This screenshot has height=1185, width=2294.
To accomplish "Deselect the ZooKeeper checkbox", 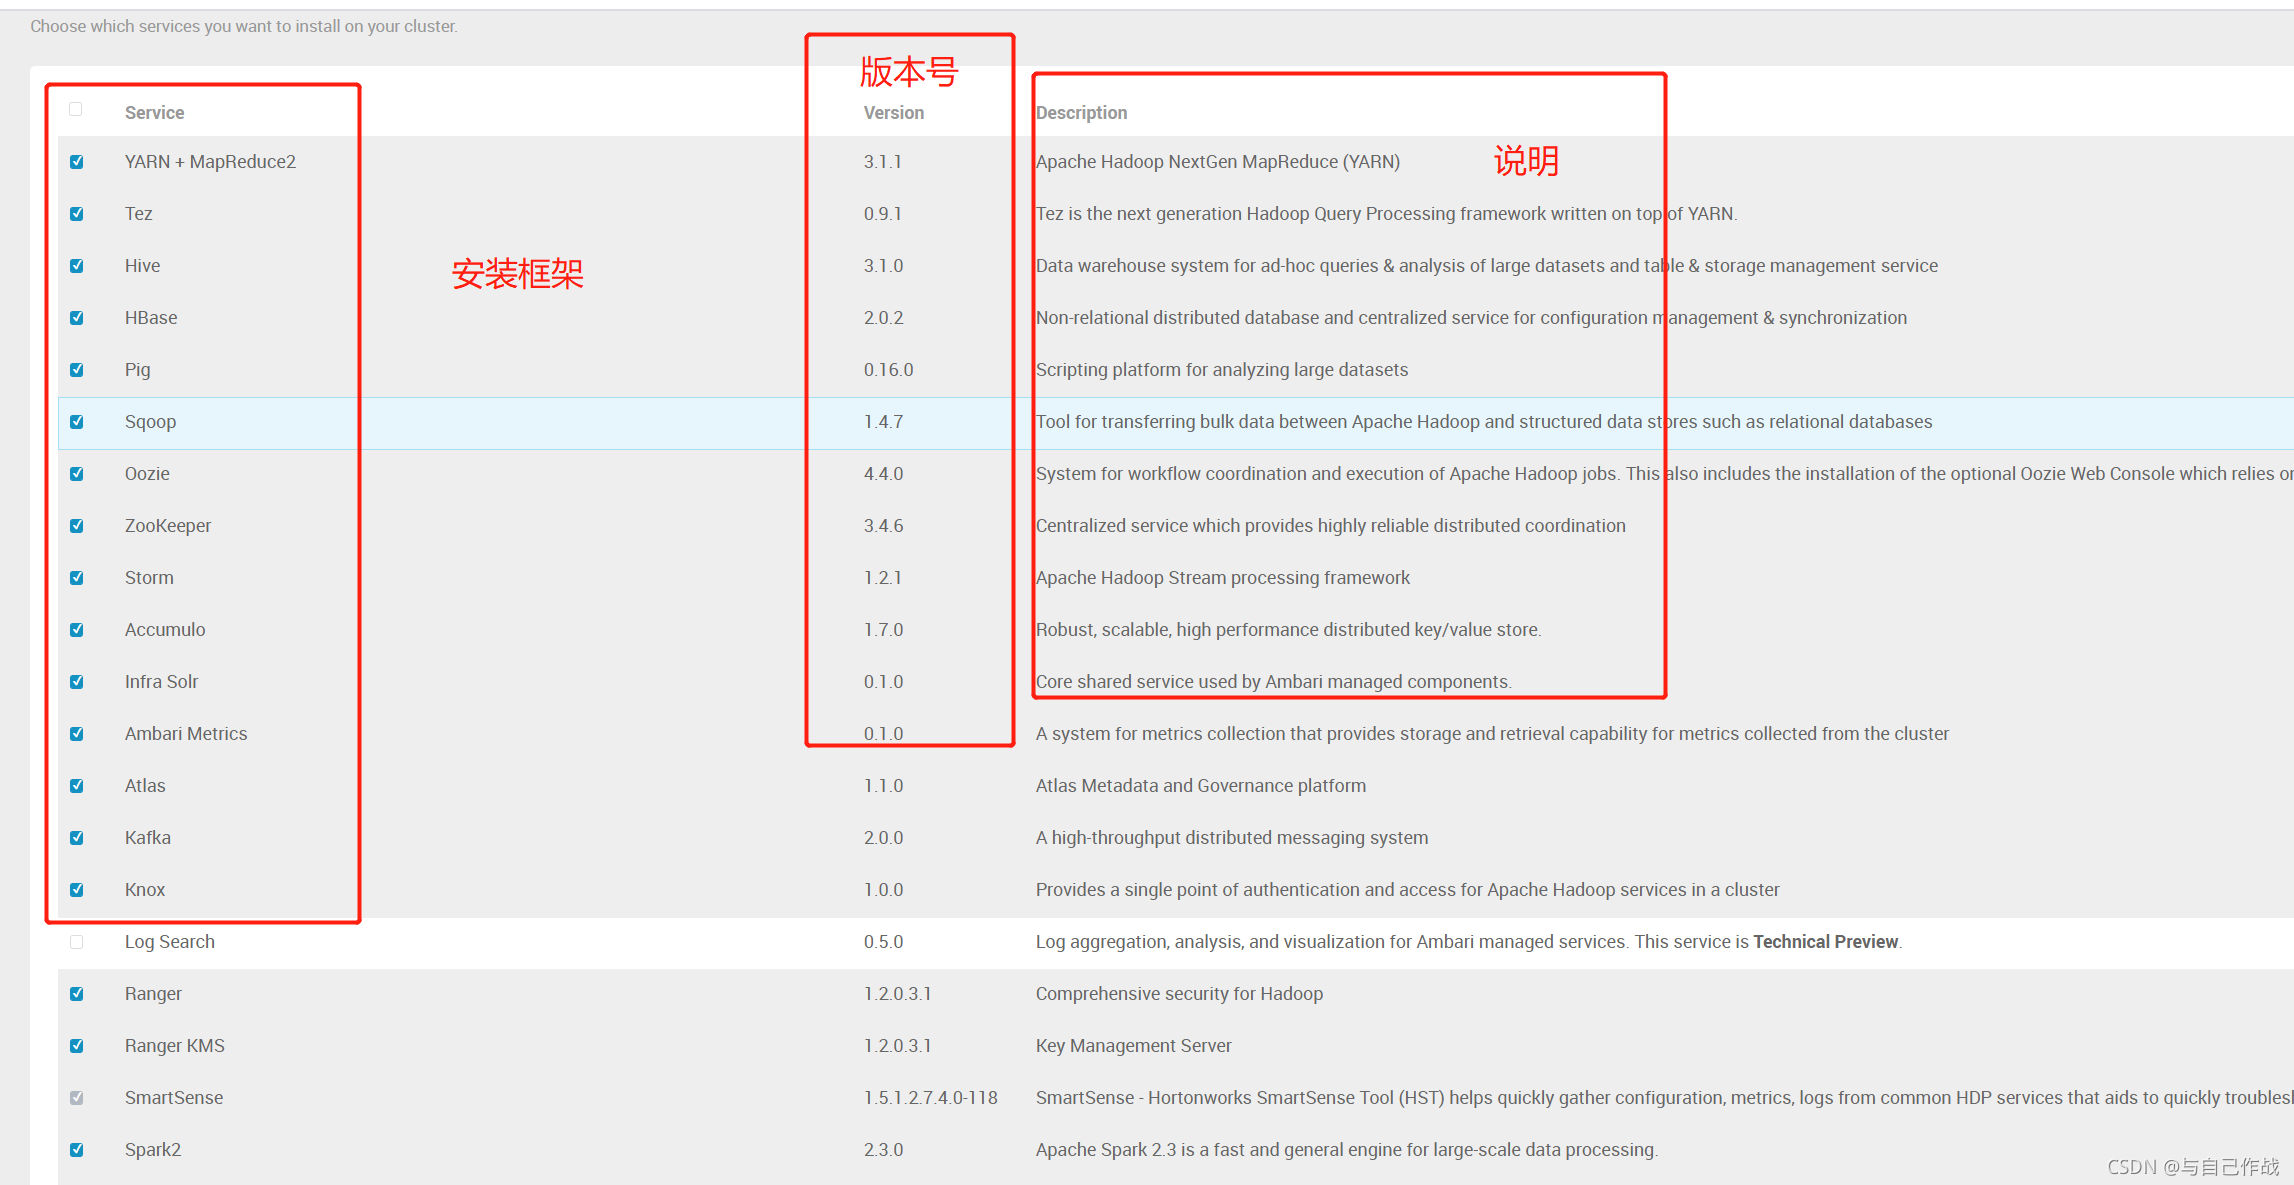I will 77,526.
